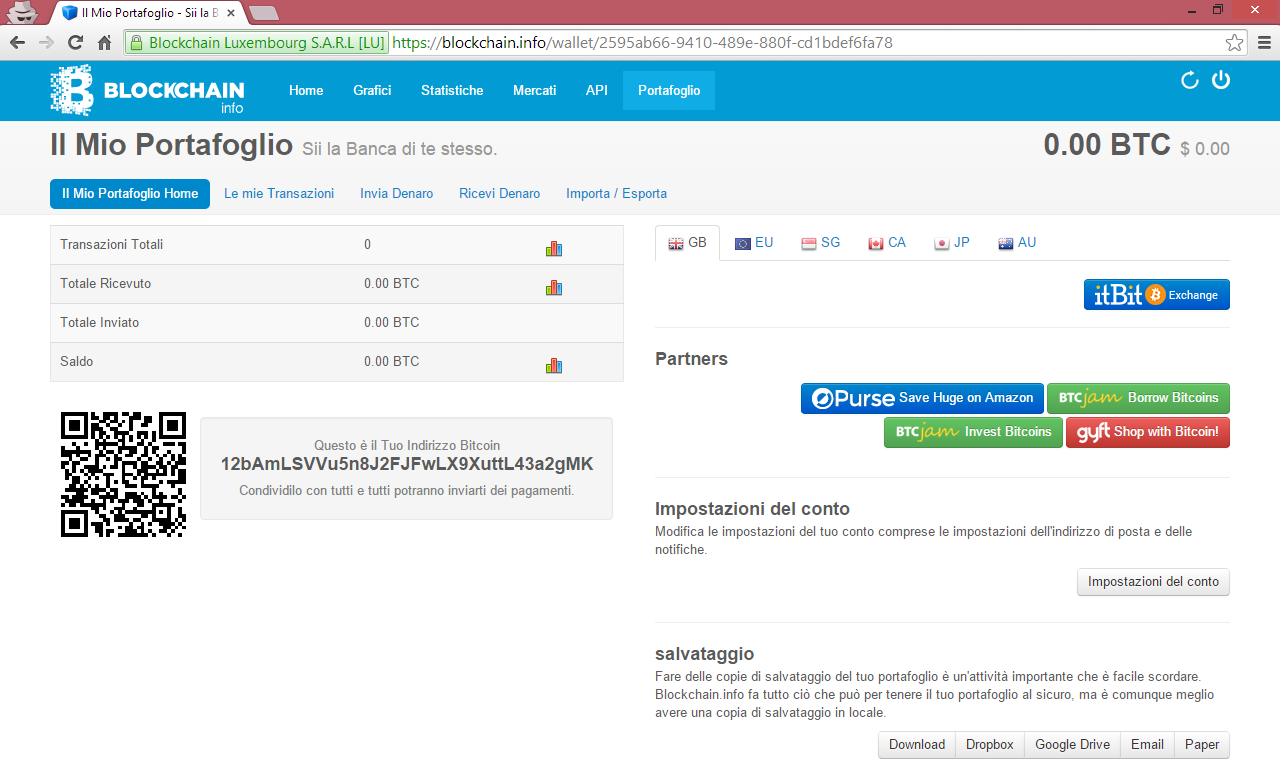Open Chrome hamburger menu

click(x=1264, y=42)
